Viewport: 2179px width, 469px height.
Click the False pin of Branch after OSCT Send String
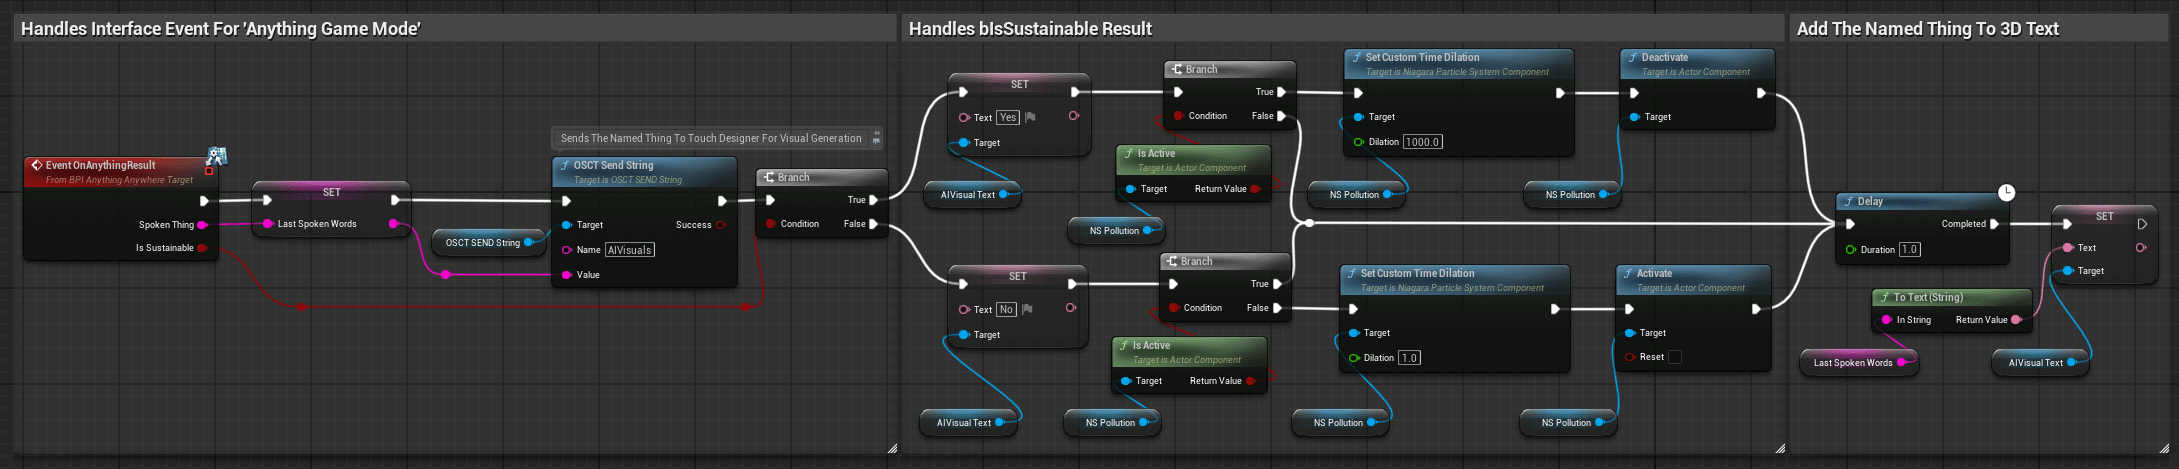tap(873, 224)
